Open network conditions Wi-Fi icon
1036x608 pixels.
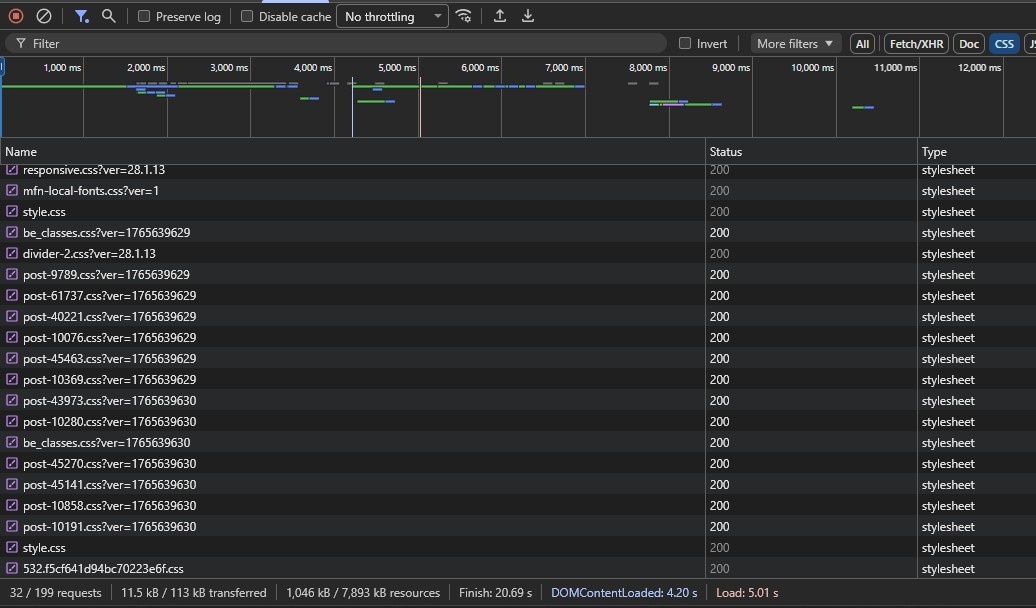pos(463,16)
